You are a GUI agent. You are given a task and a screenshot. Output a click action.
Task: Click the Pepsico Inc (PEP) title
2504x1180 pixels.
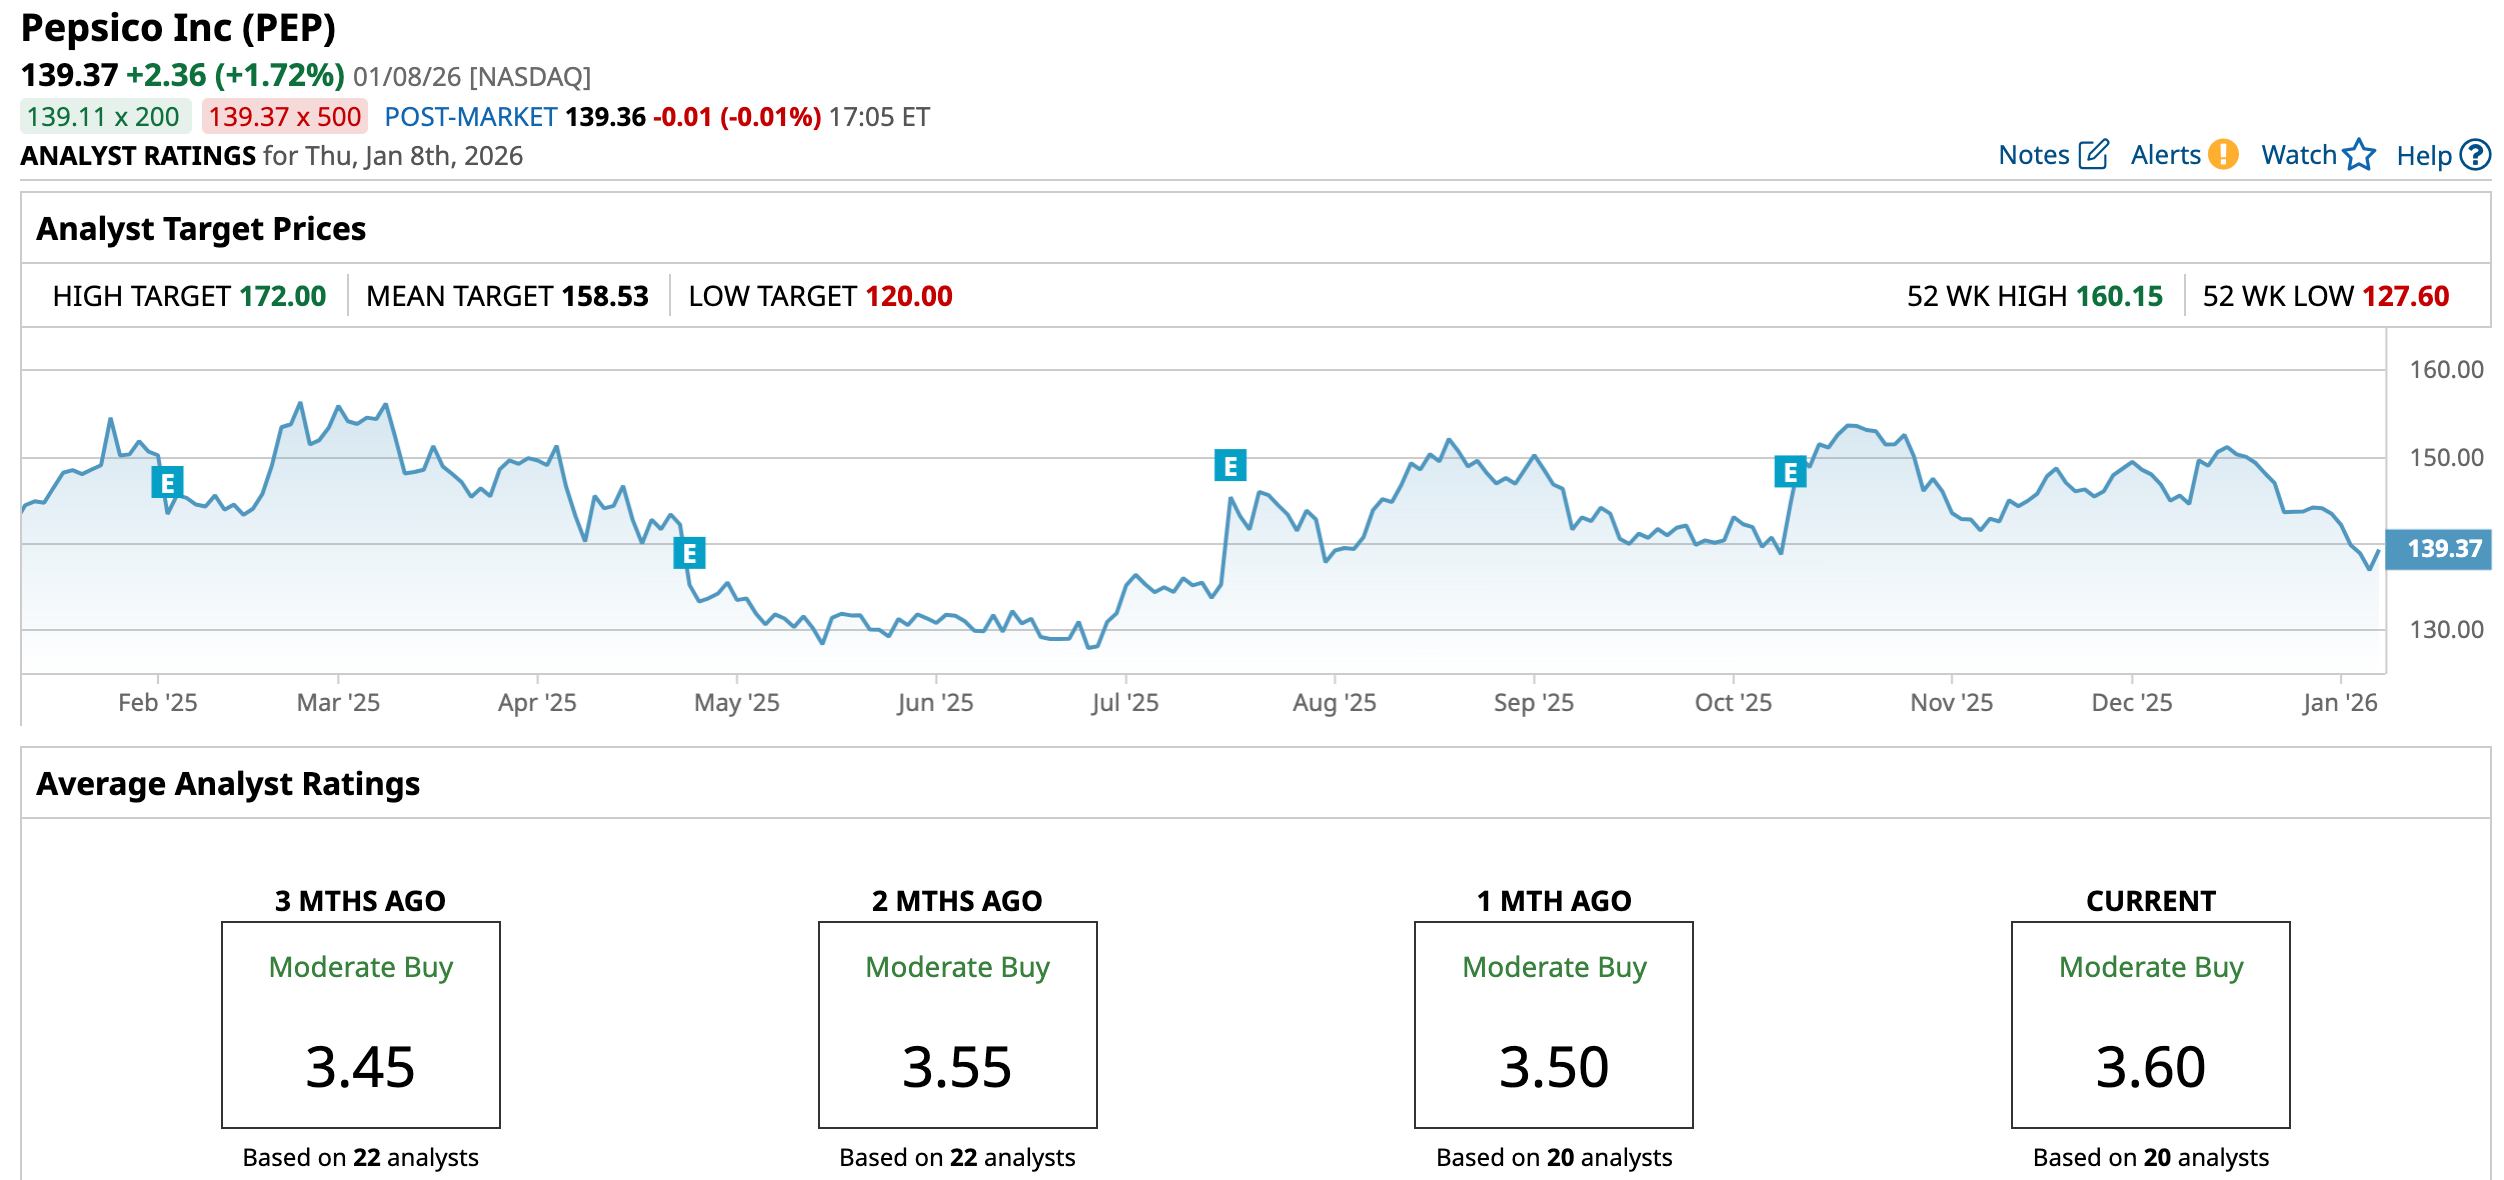coord(178,28)
